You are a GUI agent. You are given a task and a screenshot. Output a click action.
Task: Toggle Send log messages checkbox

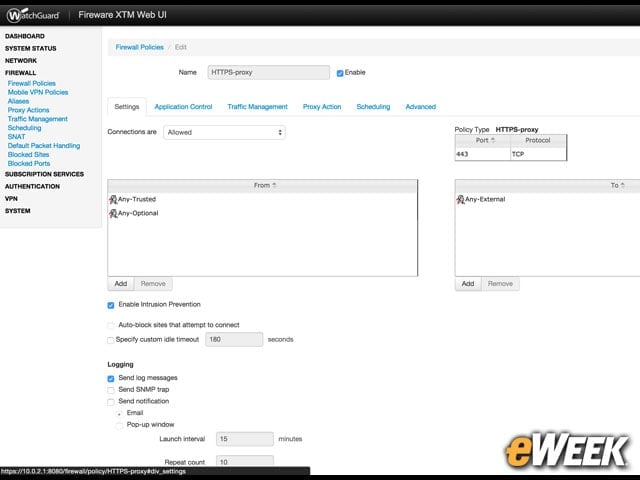111,378
